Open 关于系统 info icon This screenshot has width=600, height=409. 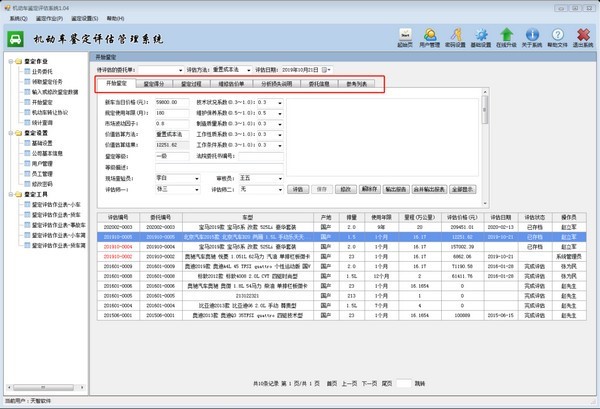tap(533, 35)
